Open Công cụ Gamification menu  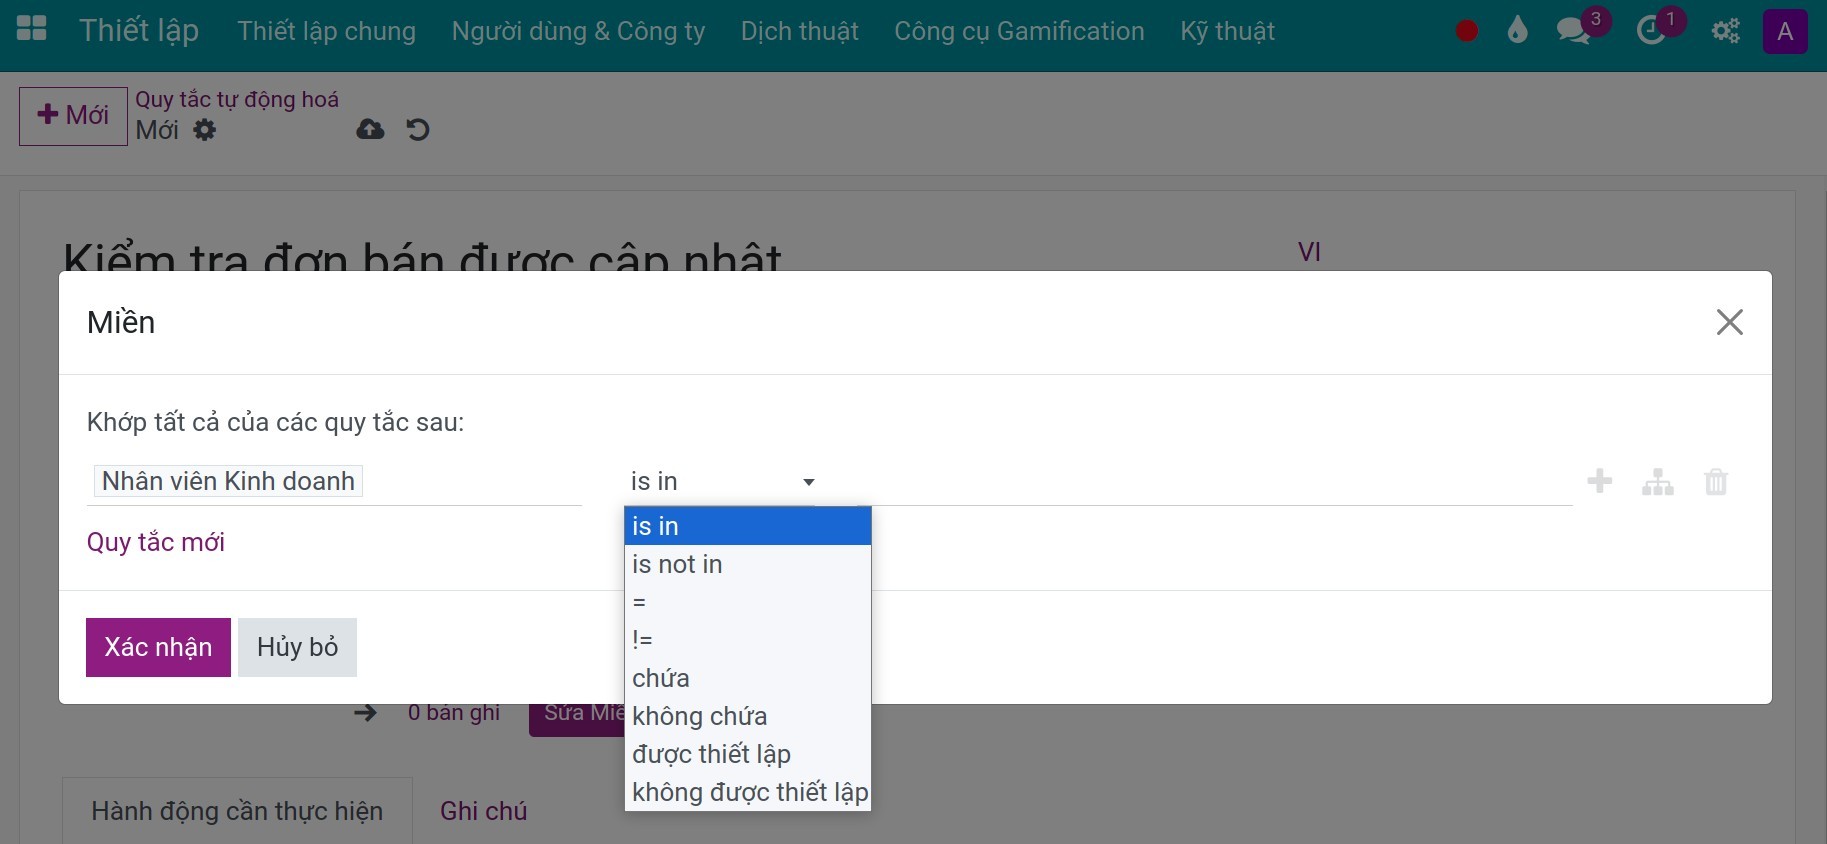click(x=1019, y=31)
